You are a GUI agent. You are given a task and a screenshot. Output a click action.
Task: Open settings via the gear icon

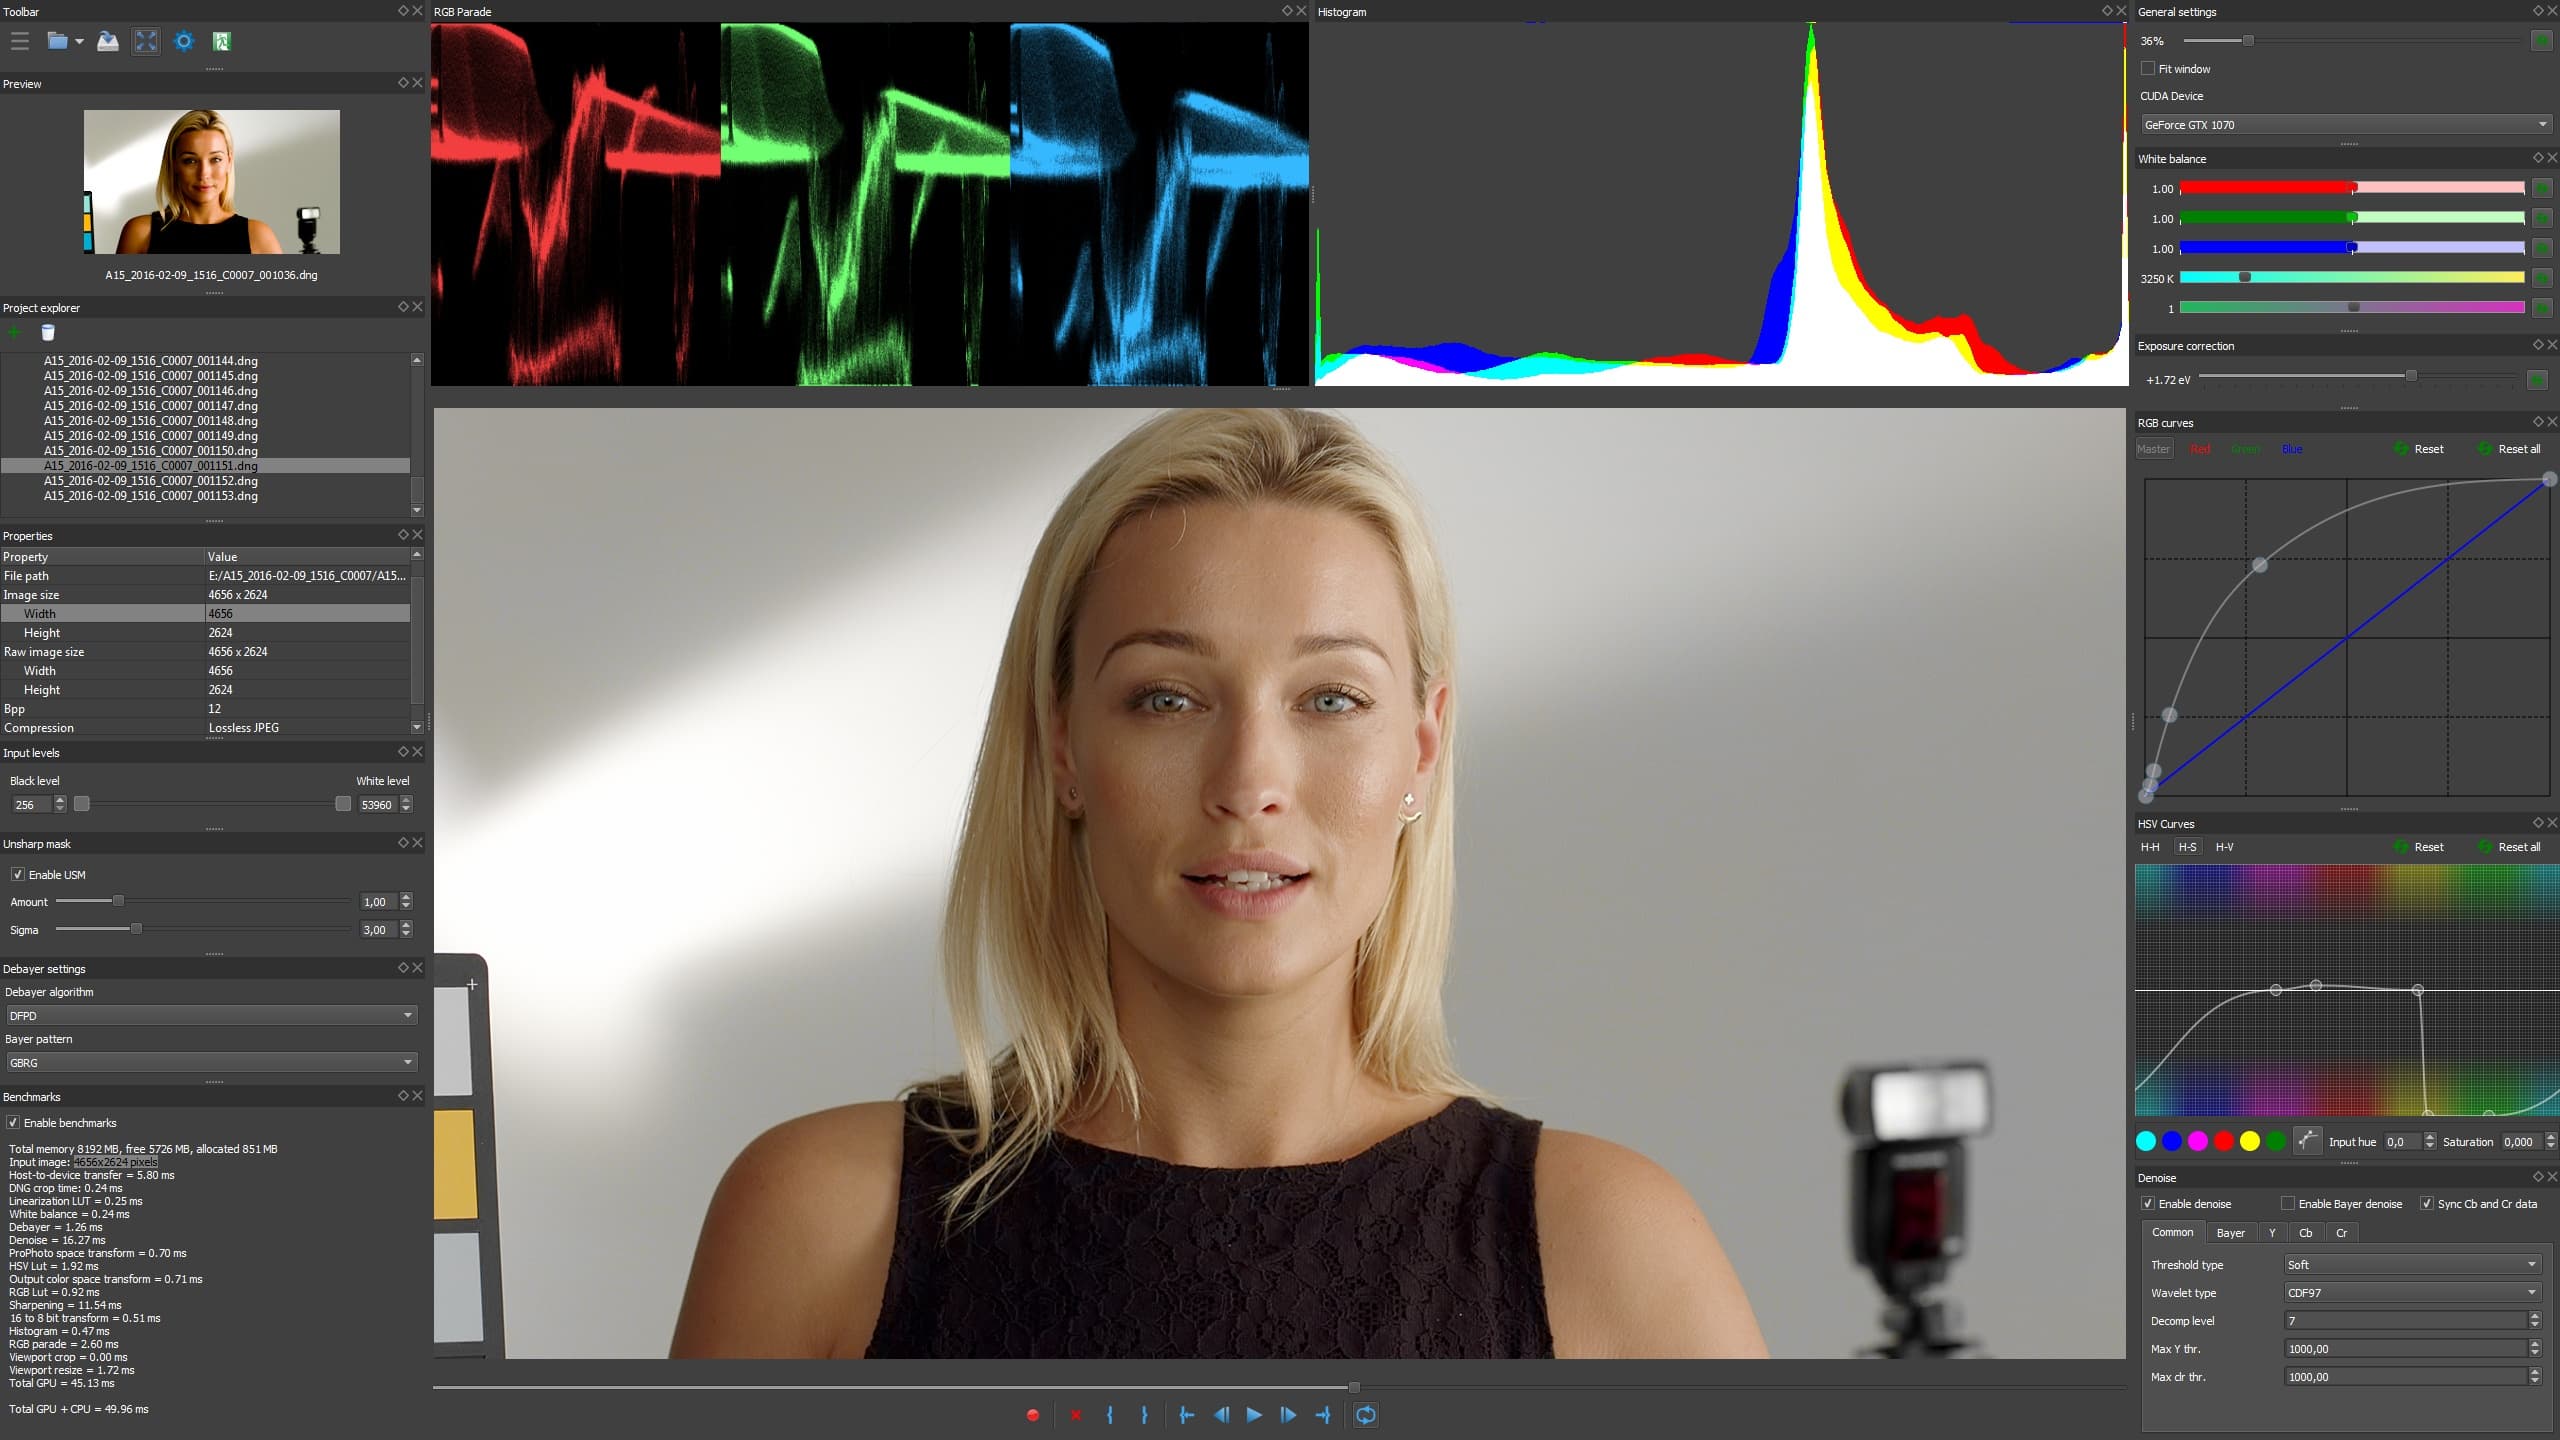pos(183,41)
